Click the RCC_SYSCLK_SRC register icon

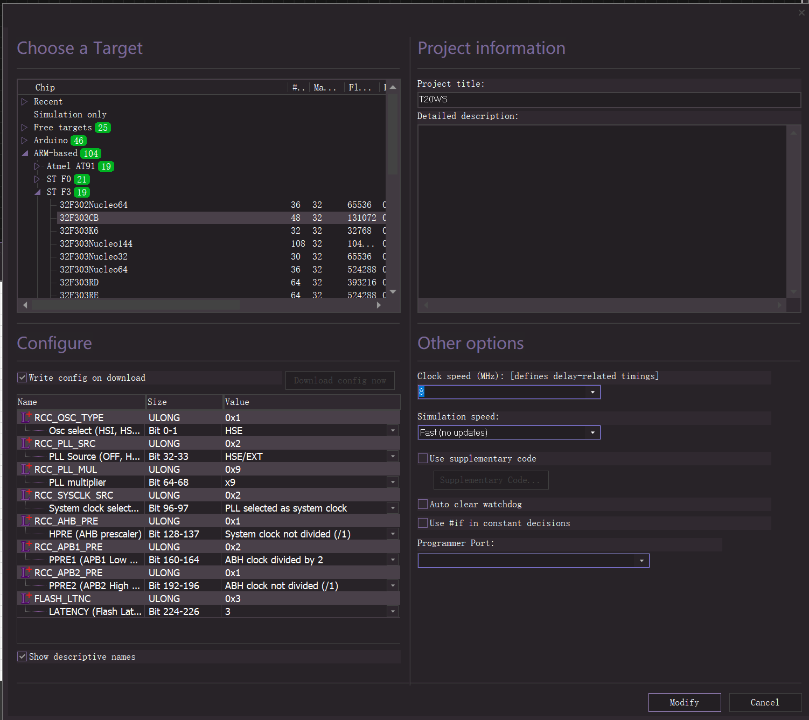[x=26, y=495]
